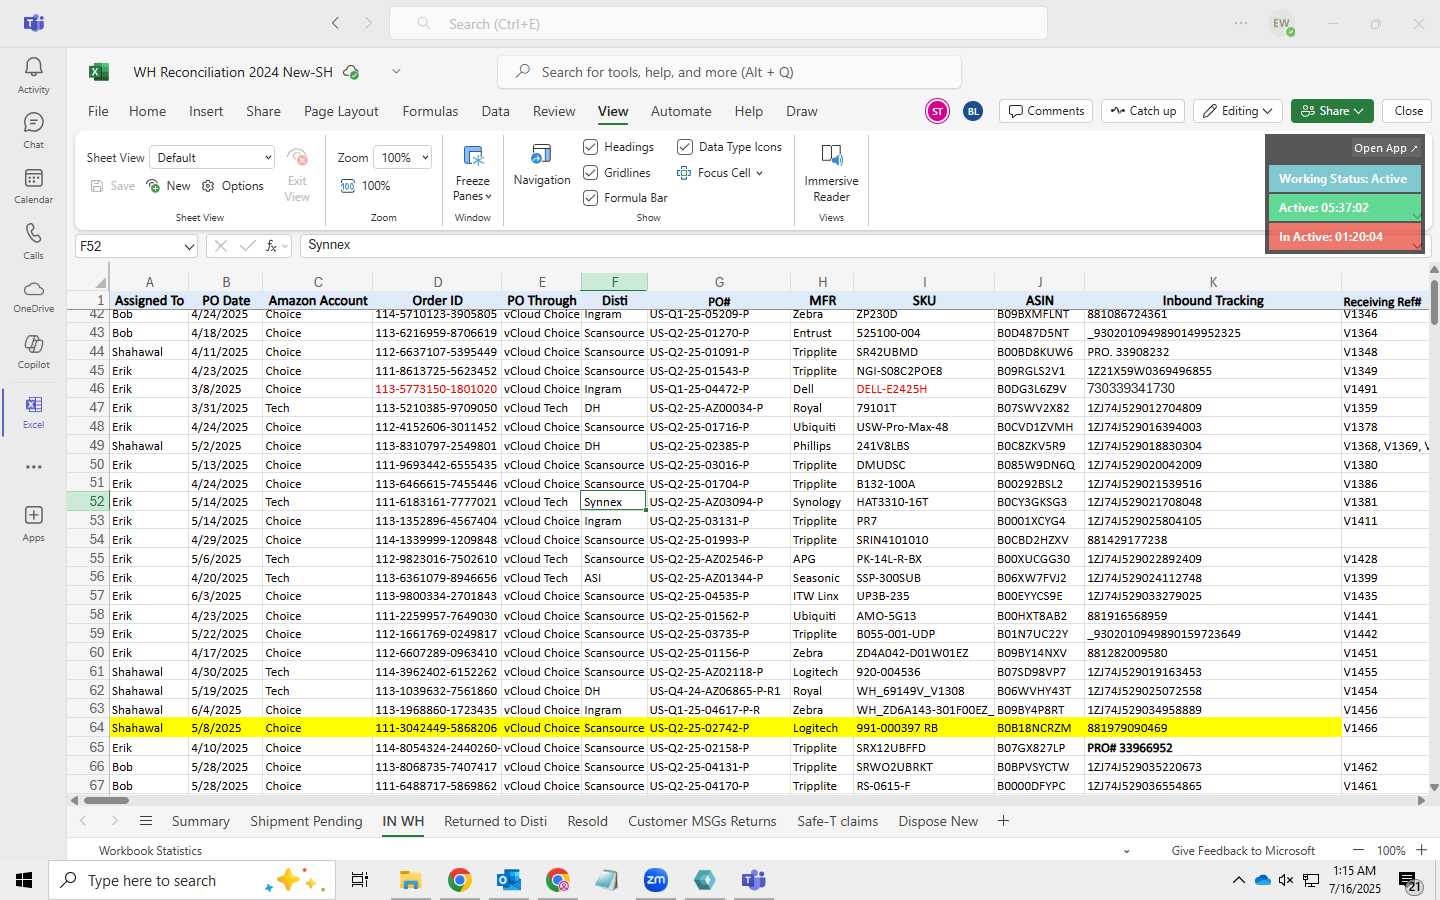Click the select all corner triangle

pyautogui.click(x=100, y=282)
